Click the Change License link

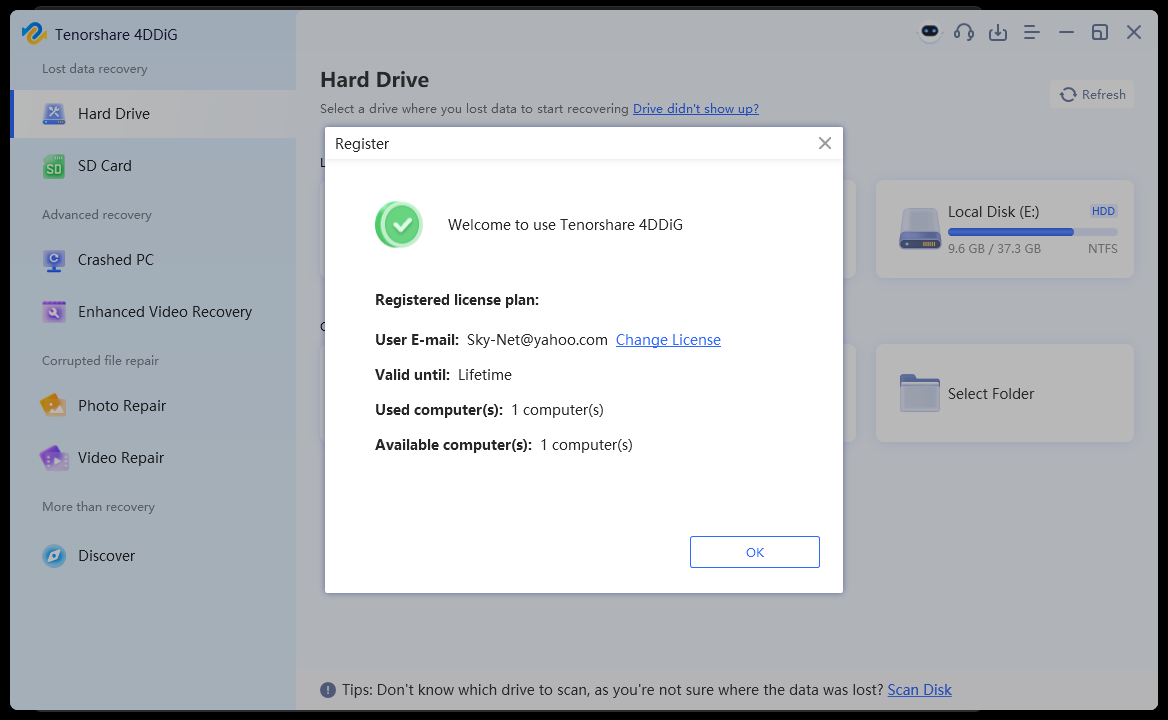(x=668, y=340)
